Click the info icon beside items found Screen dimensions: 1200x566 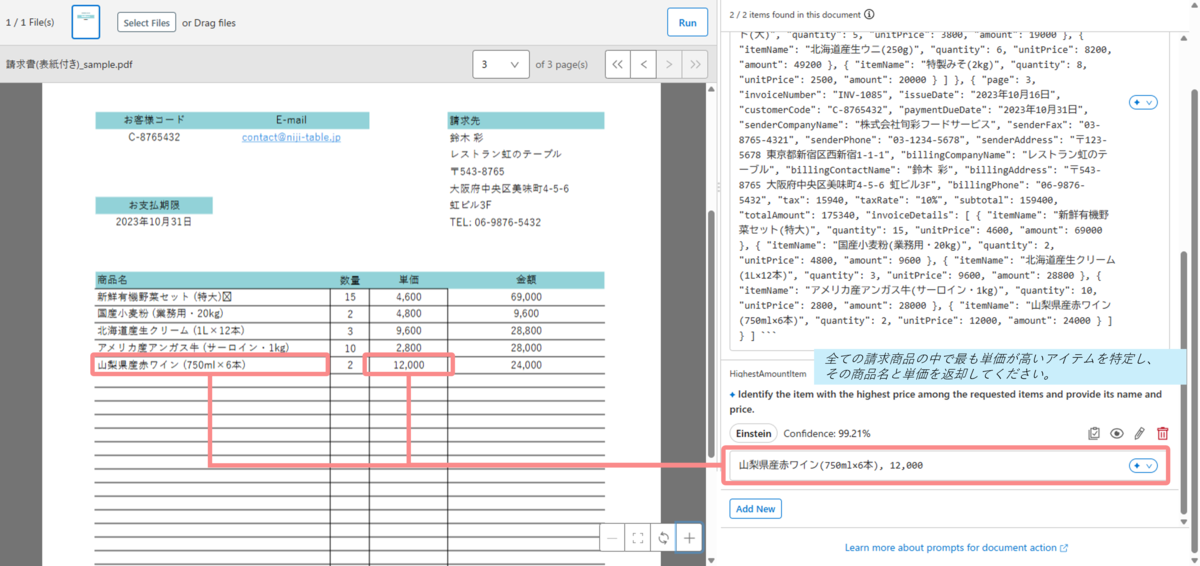pos(870,14)
